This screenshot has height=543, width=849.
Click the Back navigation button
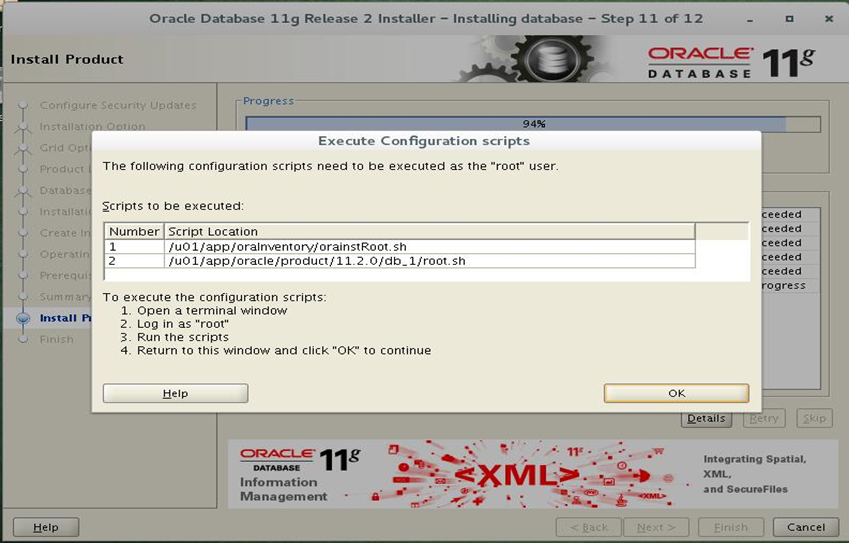[x=589, y=527]
